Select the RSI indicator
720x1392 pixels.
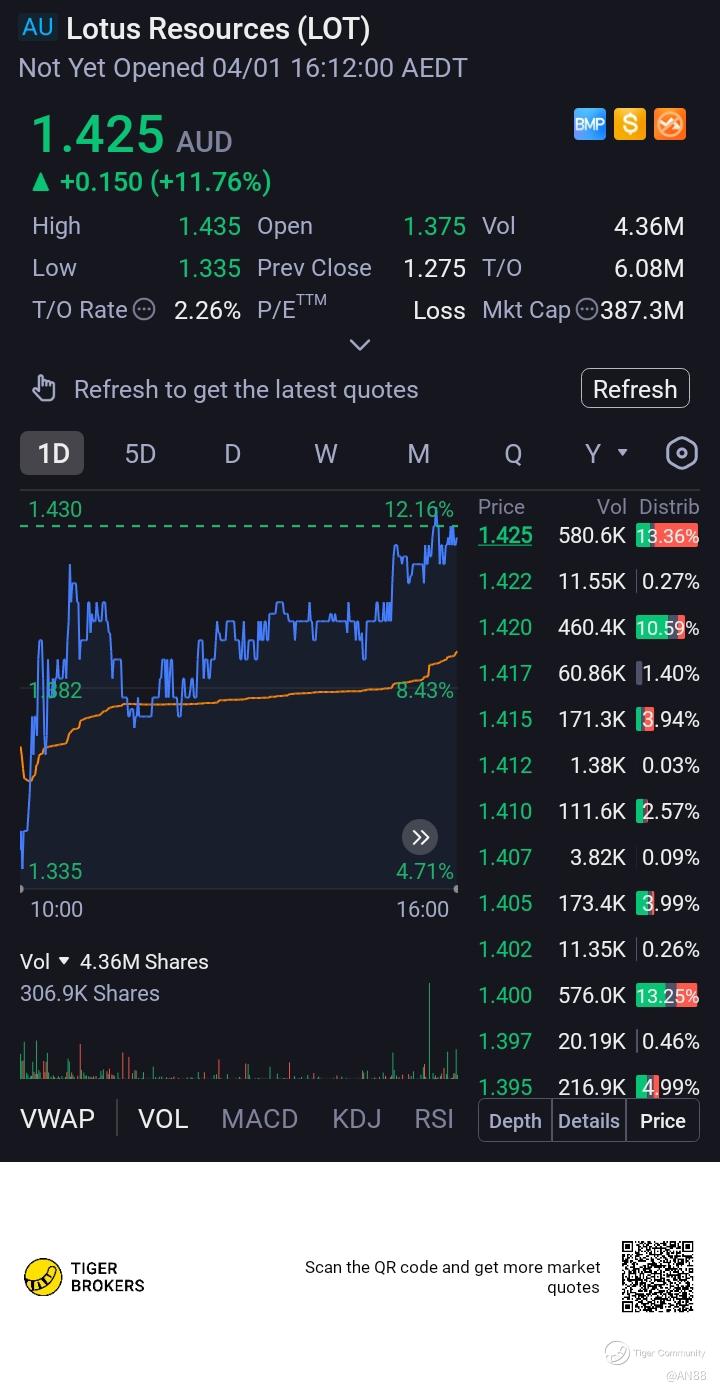click(434, 1118)
